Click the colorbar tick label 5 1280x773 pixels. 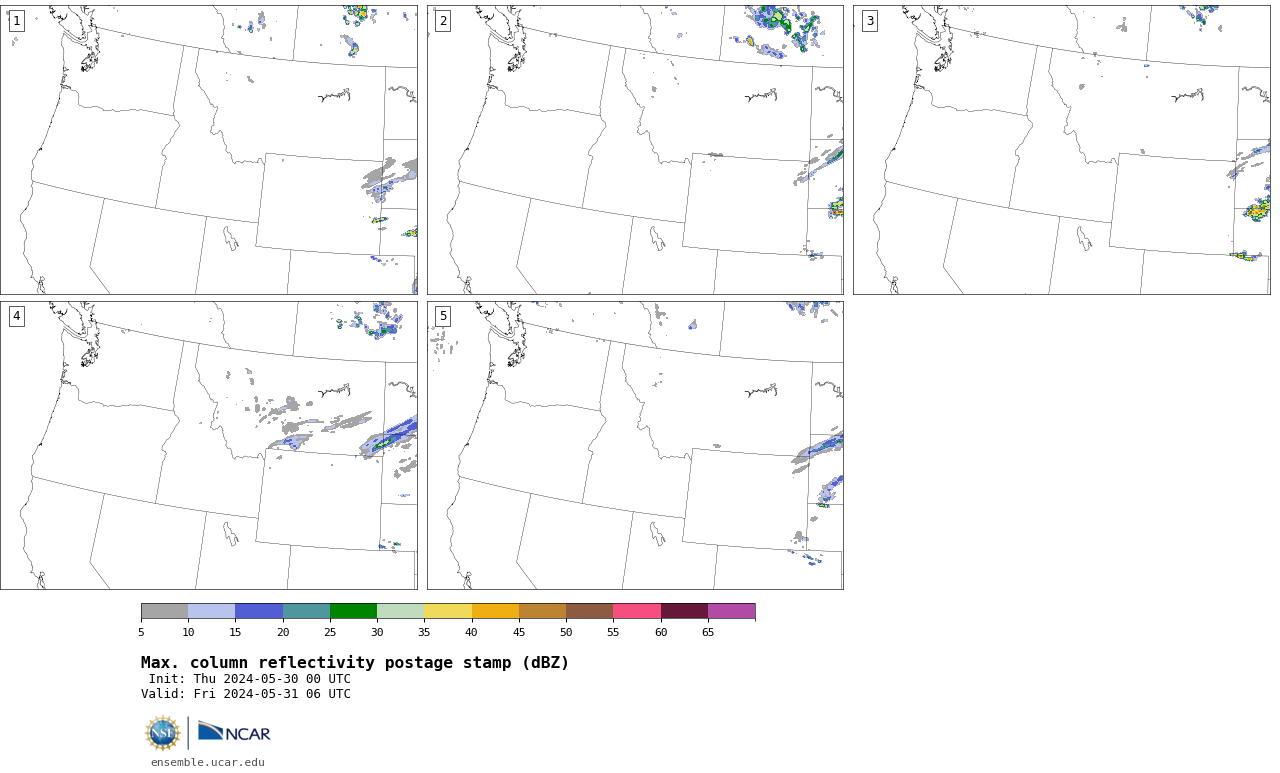tap(141, 632)
